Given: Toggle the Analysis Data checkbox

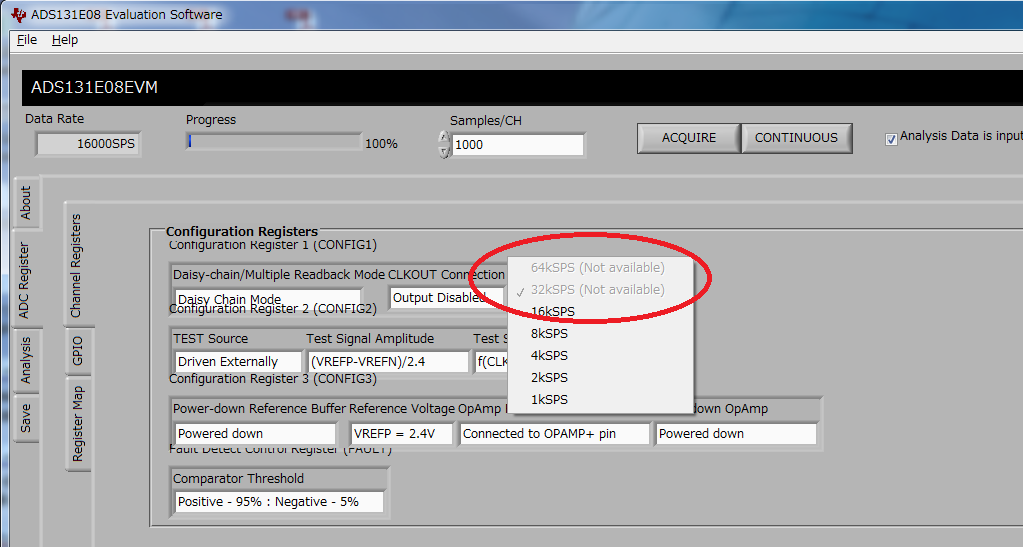Looking at the screenshot, I should click(891, 139).
